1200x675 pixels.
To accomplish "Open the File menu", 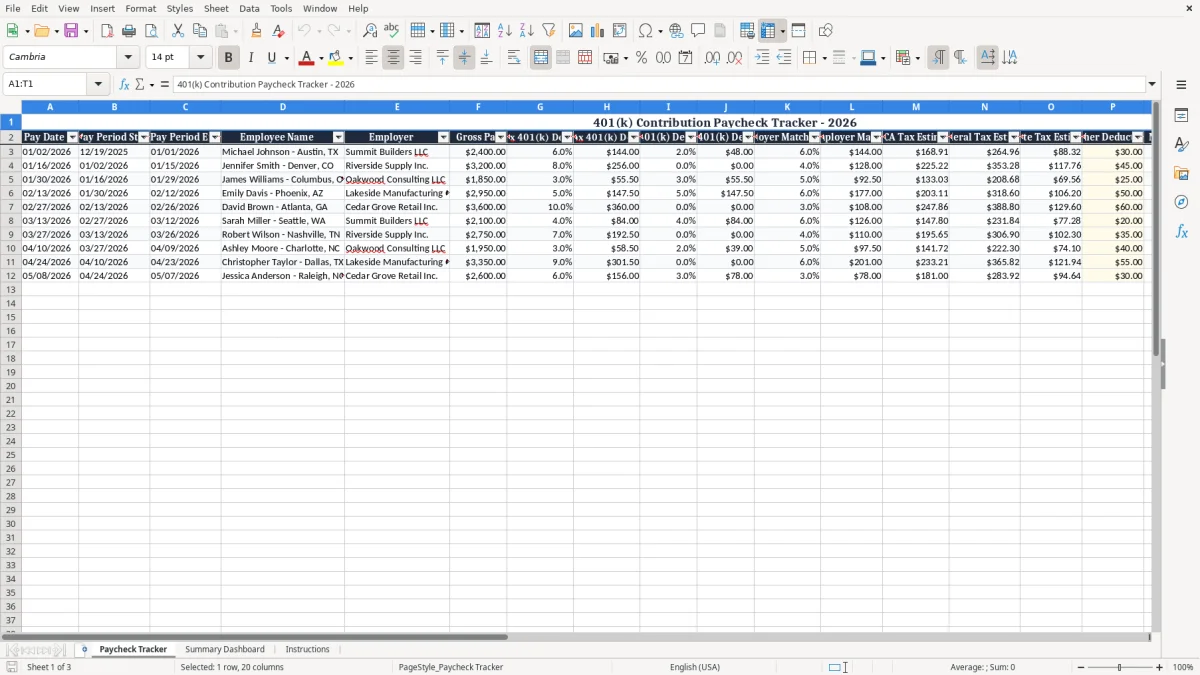I will pos(13,8).
